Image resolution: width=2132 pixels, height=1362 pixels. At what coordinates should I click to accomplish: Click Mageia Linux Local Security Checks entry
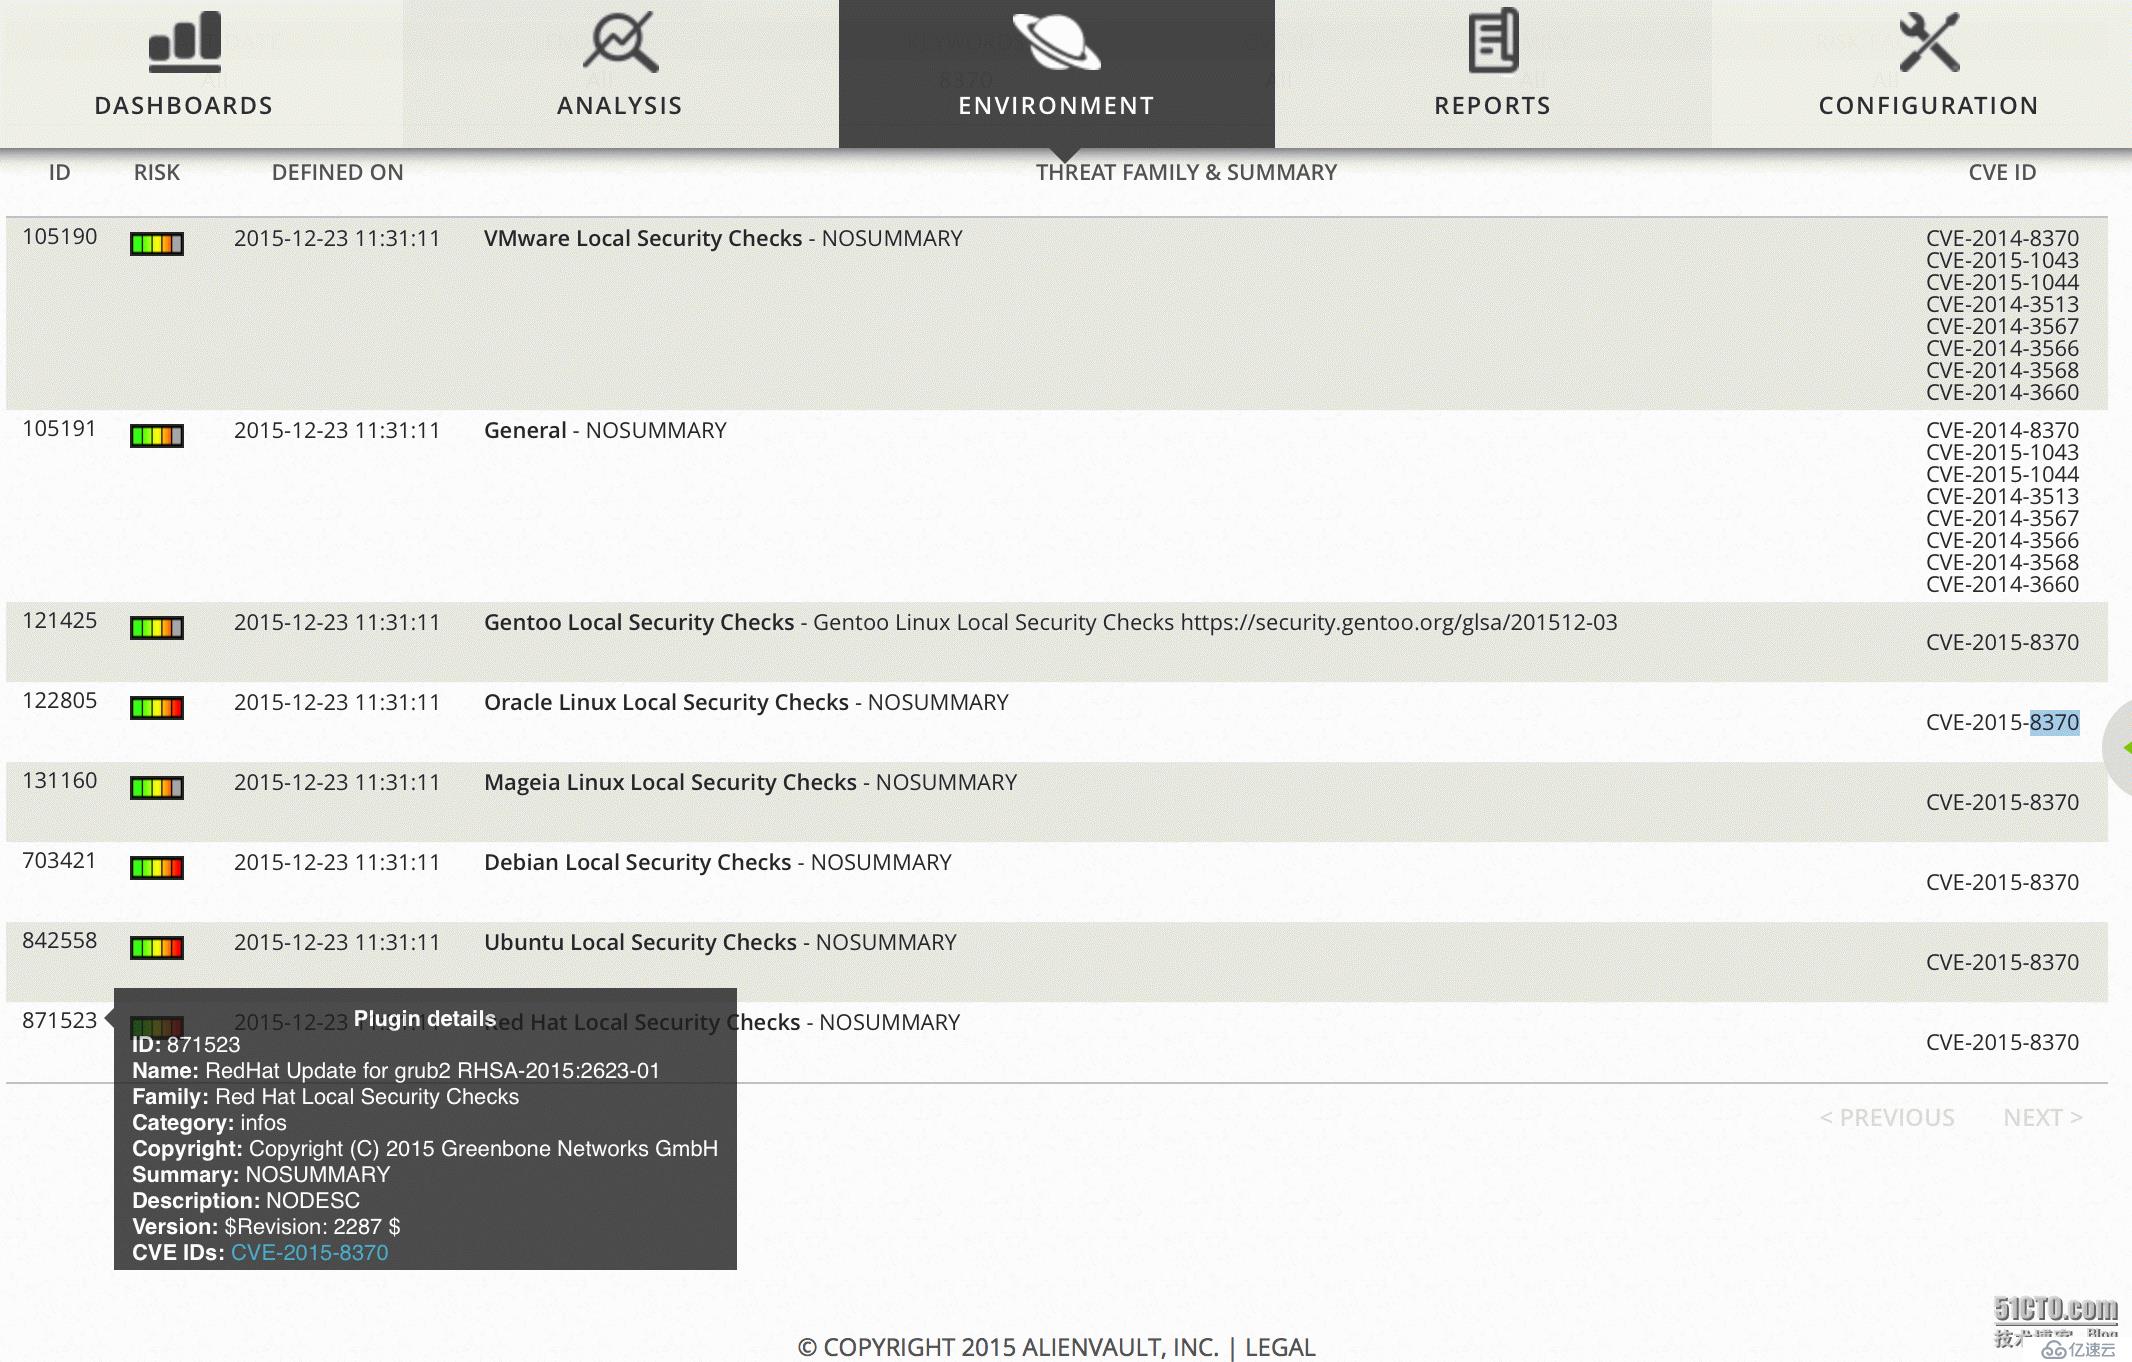coord(750,783)
